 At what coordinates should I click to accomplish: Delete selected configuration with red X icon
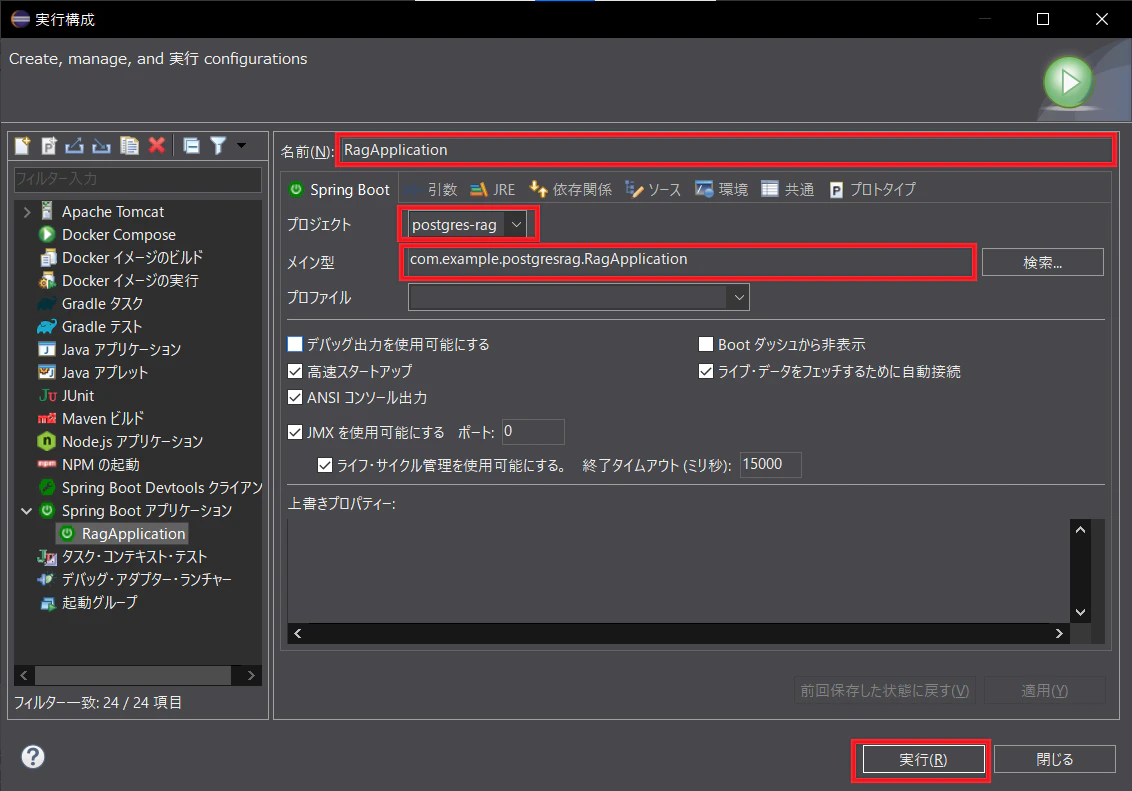[x=157, y=145]
